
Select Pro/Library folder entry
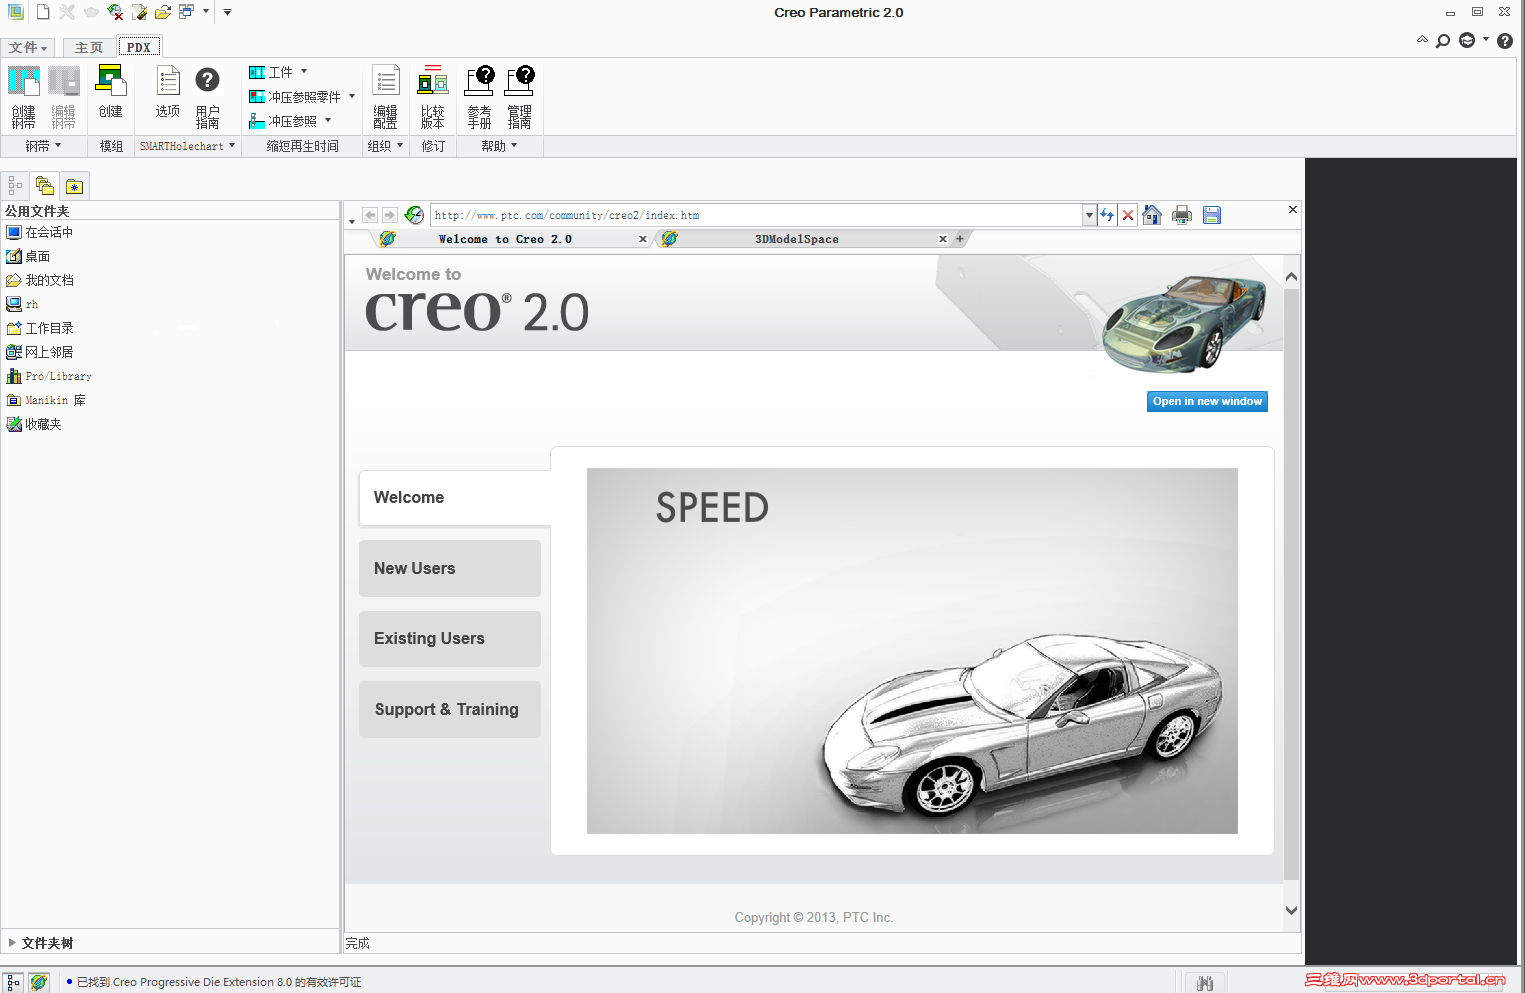(49, 376)
